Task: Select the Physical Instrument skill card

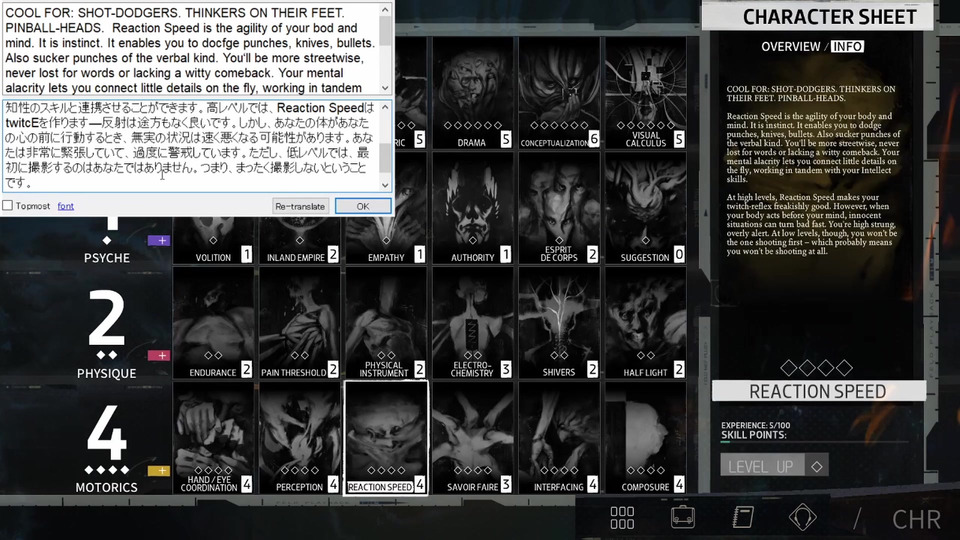Action: click(386, 323)
